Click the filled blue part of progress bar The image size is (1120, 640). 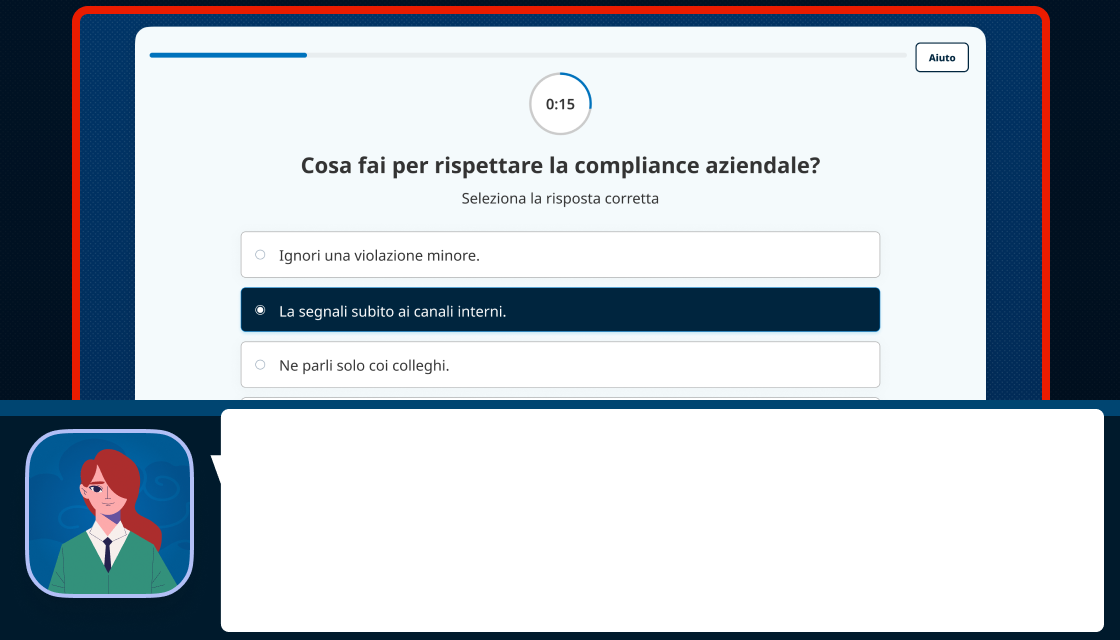(x=228, y=55)
